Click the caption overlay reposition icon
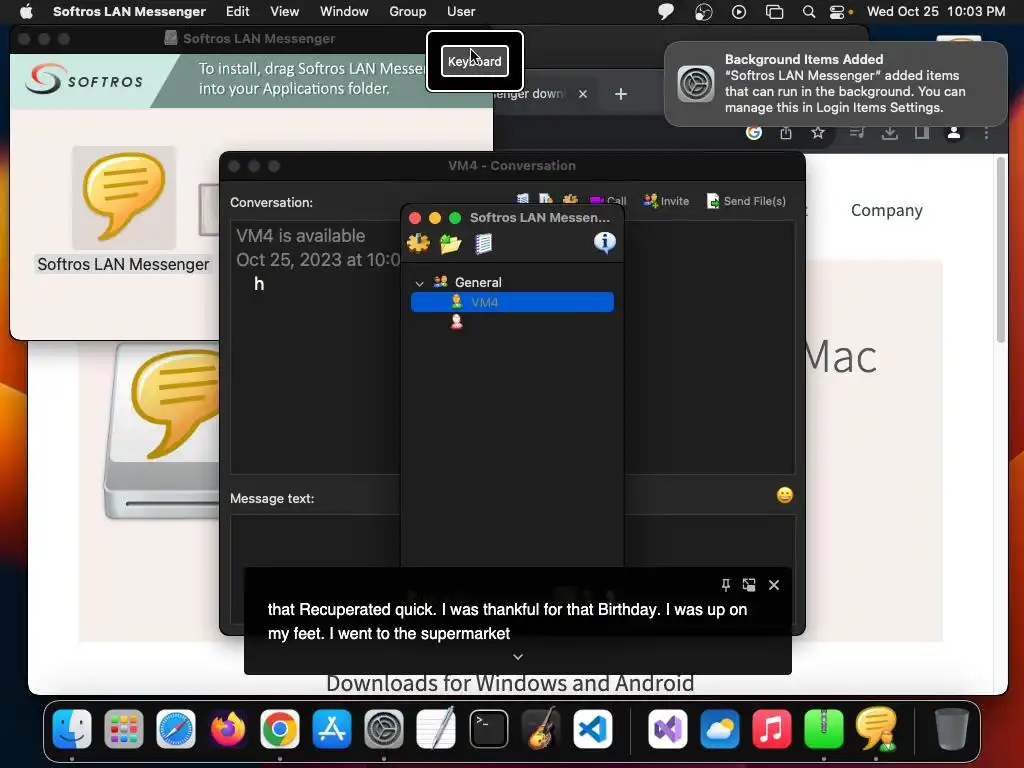 point(749,585)
